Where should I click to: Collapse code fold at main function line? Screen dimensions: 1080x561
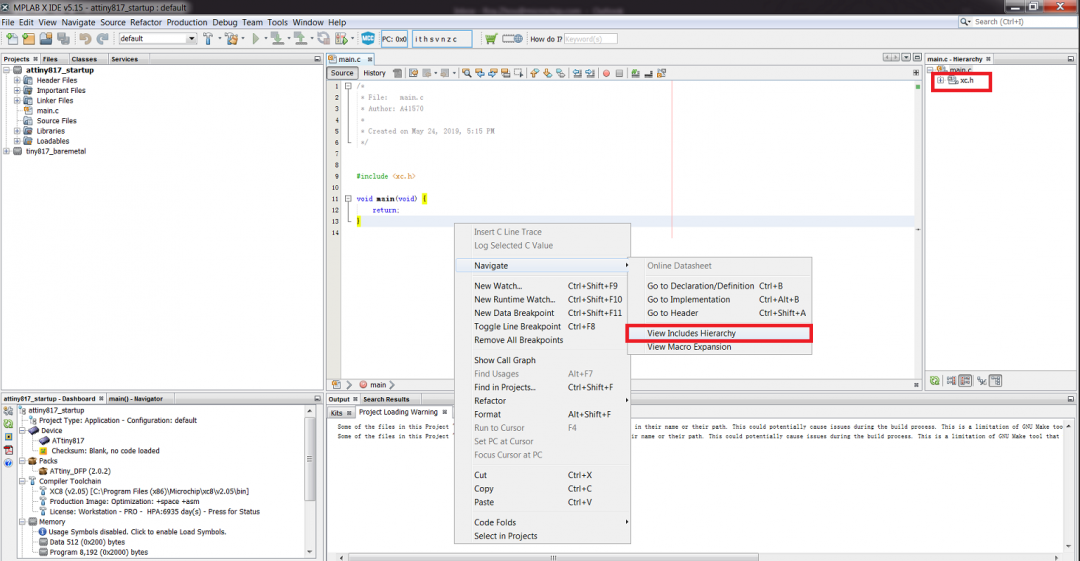click(348, 198)
